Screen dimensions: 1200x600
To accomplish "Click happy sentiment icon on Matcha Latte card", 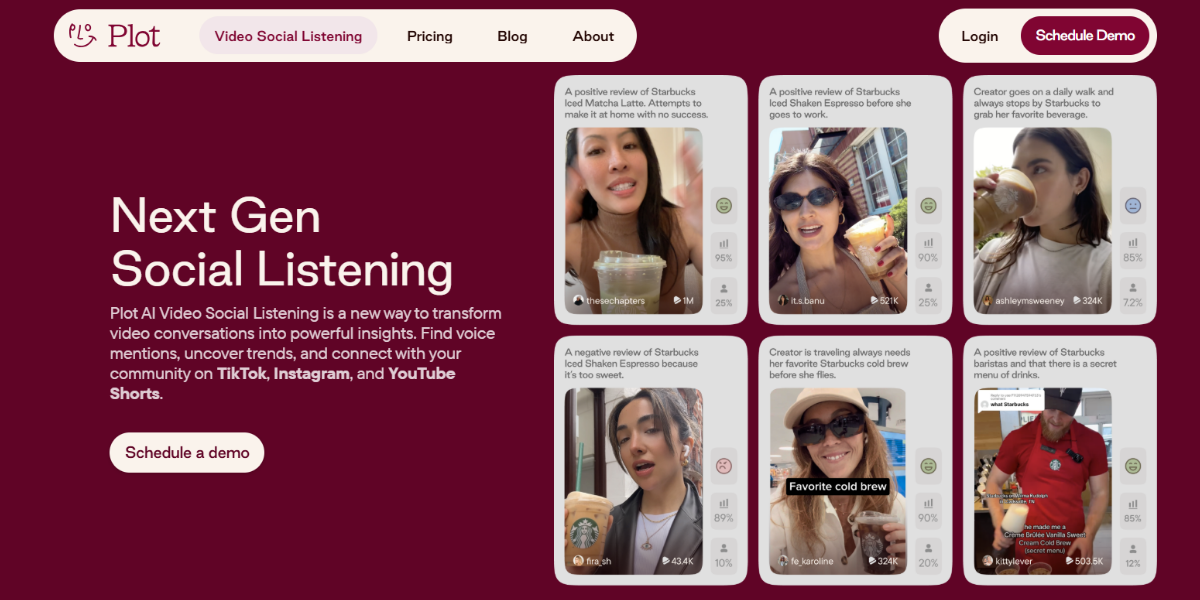I will [x=724, y=205].
